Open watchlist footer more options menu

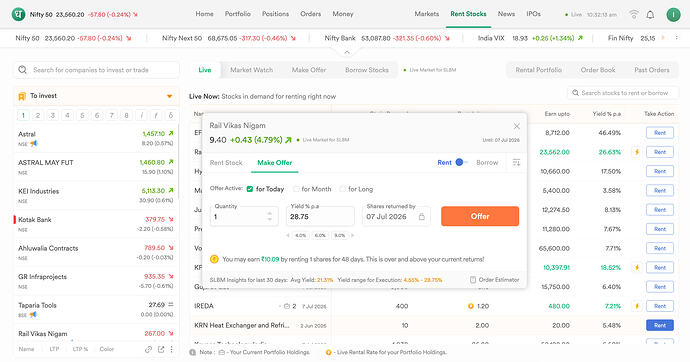click(172, 349)
